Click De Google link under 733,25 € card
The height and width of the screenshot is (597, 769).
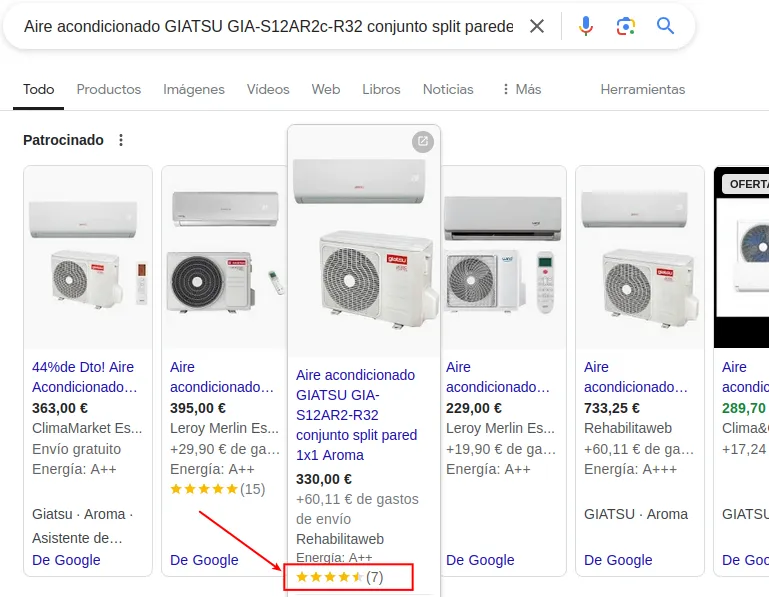click(x=618, y=560)
